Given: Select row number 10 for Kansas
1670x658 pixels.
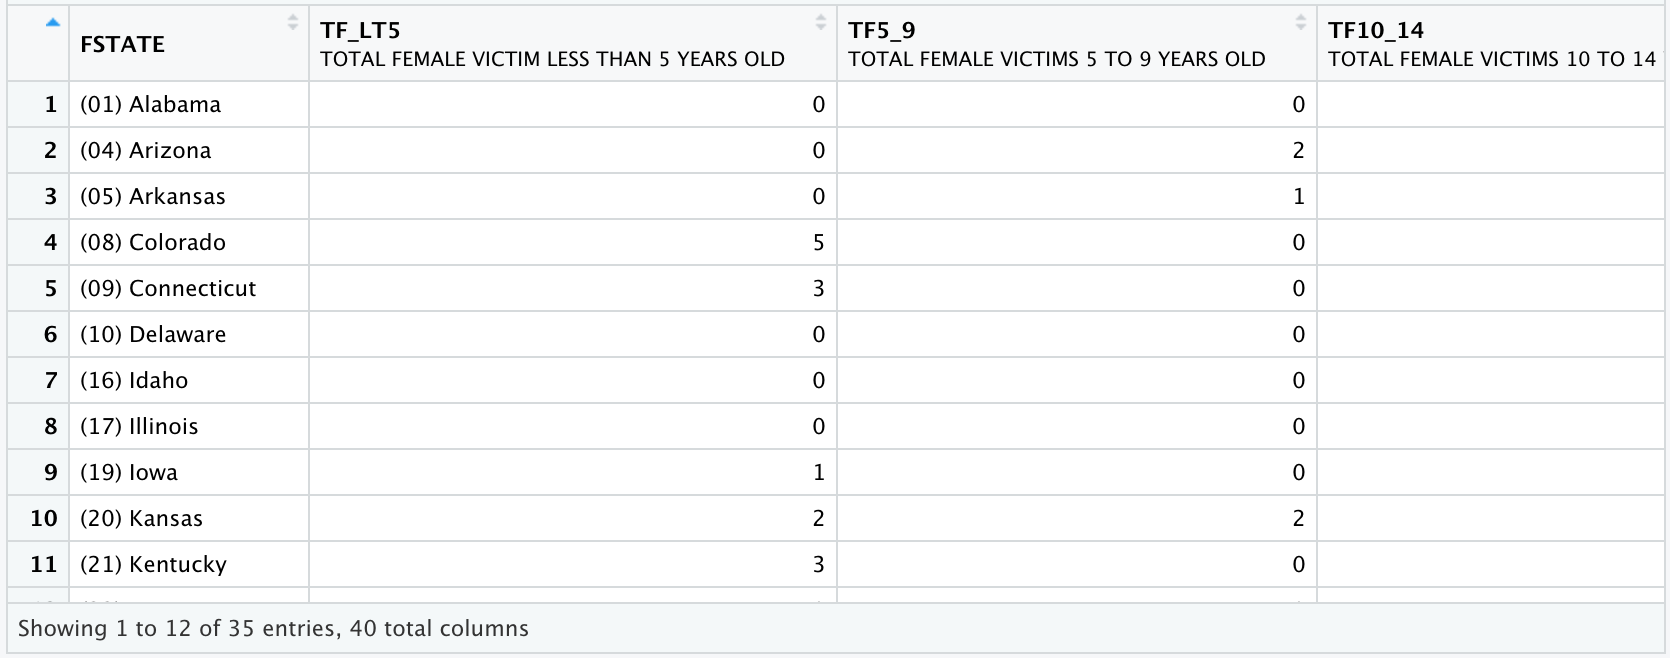Looking at the screenshot, I should (44, 518).
